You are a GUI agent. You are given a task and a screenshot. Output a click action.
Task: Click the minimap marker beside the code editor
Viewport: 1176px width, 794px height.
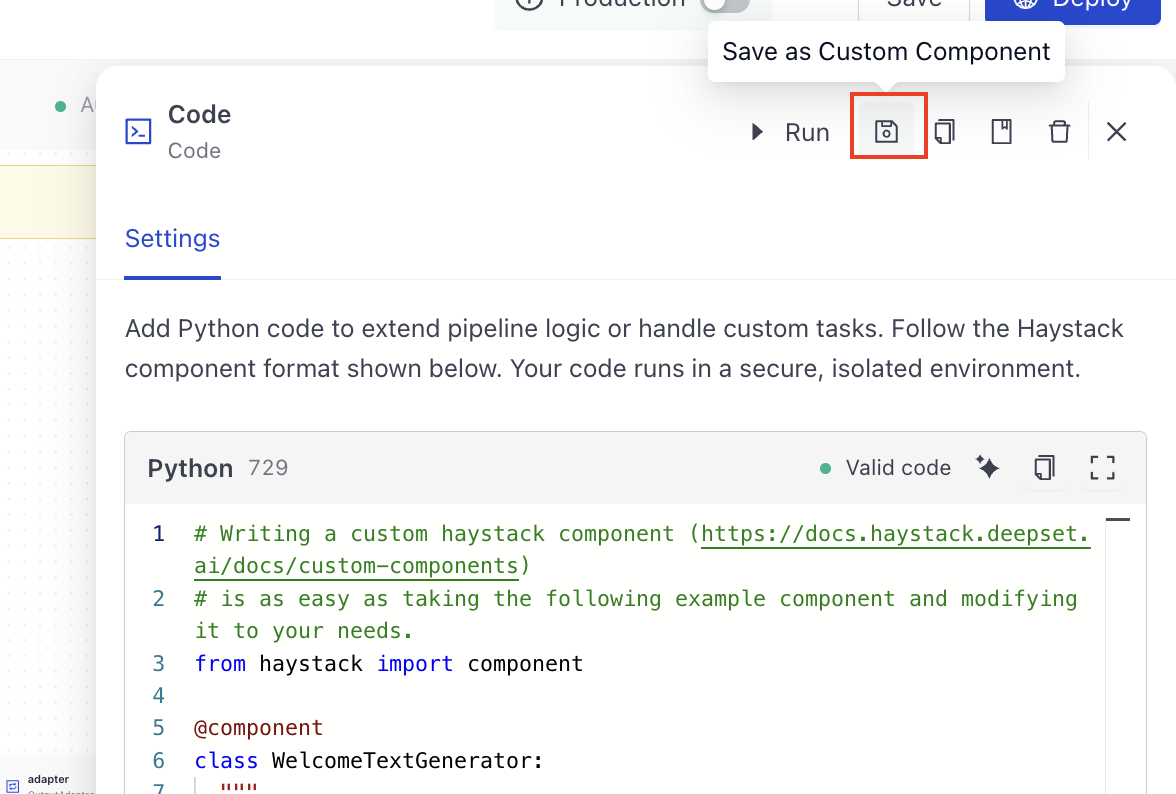pyautogui.click(x=1118, y=519)
